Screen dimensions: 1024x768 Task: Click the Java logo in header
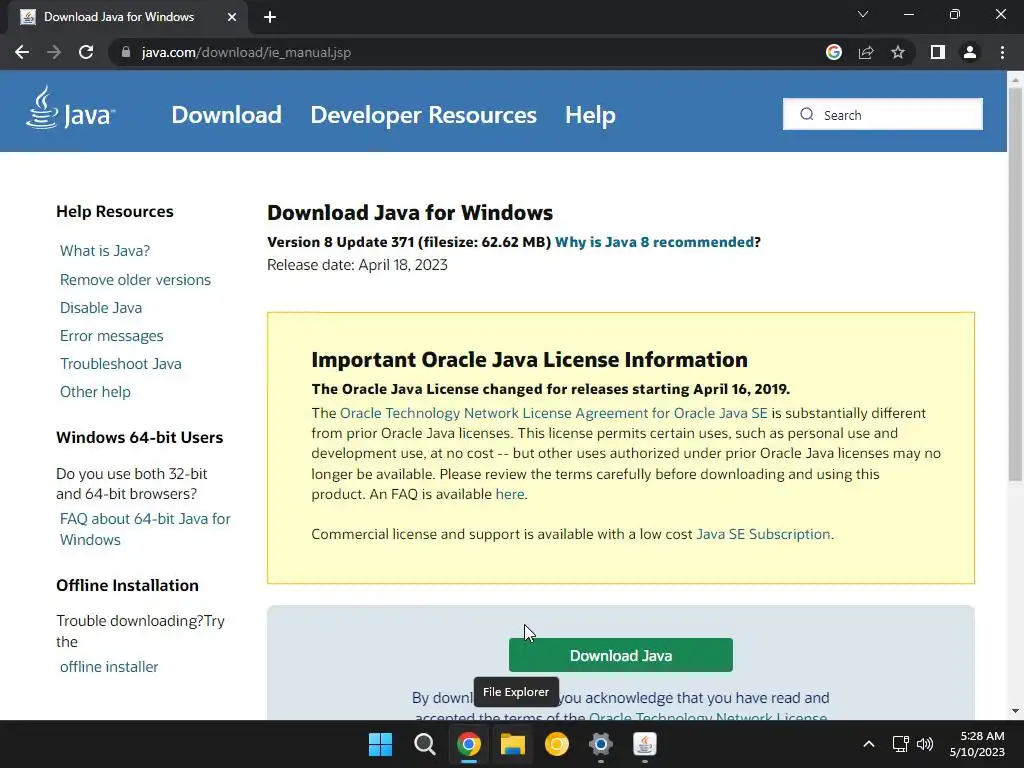point(71,109)
